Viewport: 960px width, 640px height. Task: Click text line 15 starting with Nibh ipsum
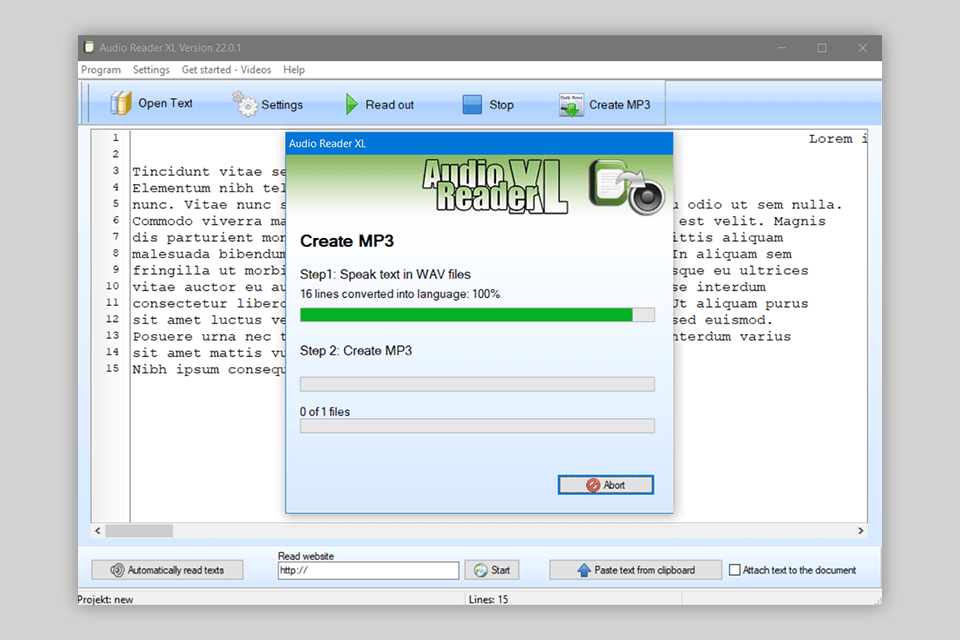[x=209, y=369]
